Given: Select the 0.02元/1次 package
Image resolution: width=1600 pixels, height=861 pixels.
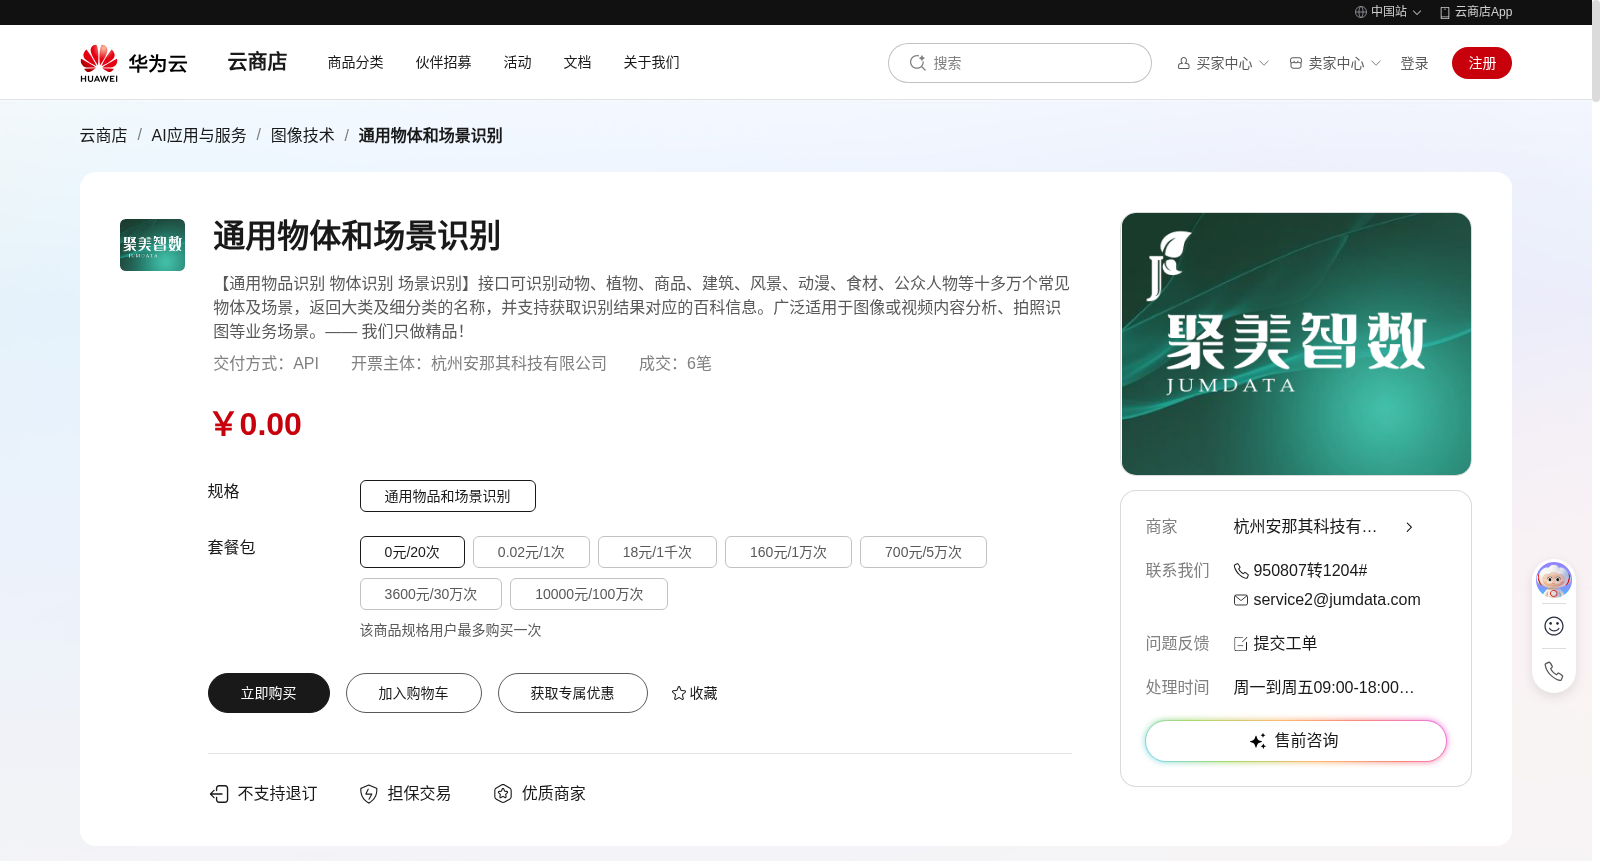Looking at the screenshot, I should (531, 552).
